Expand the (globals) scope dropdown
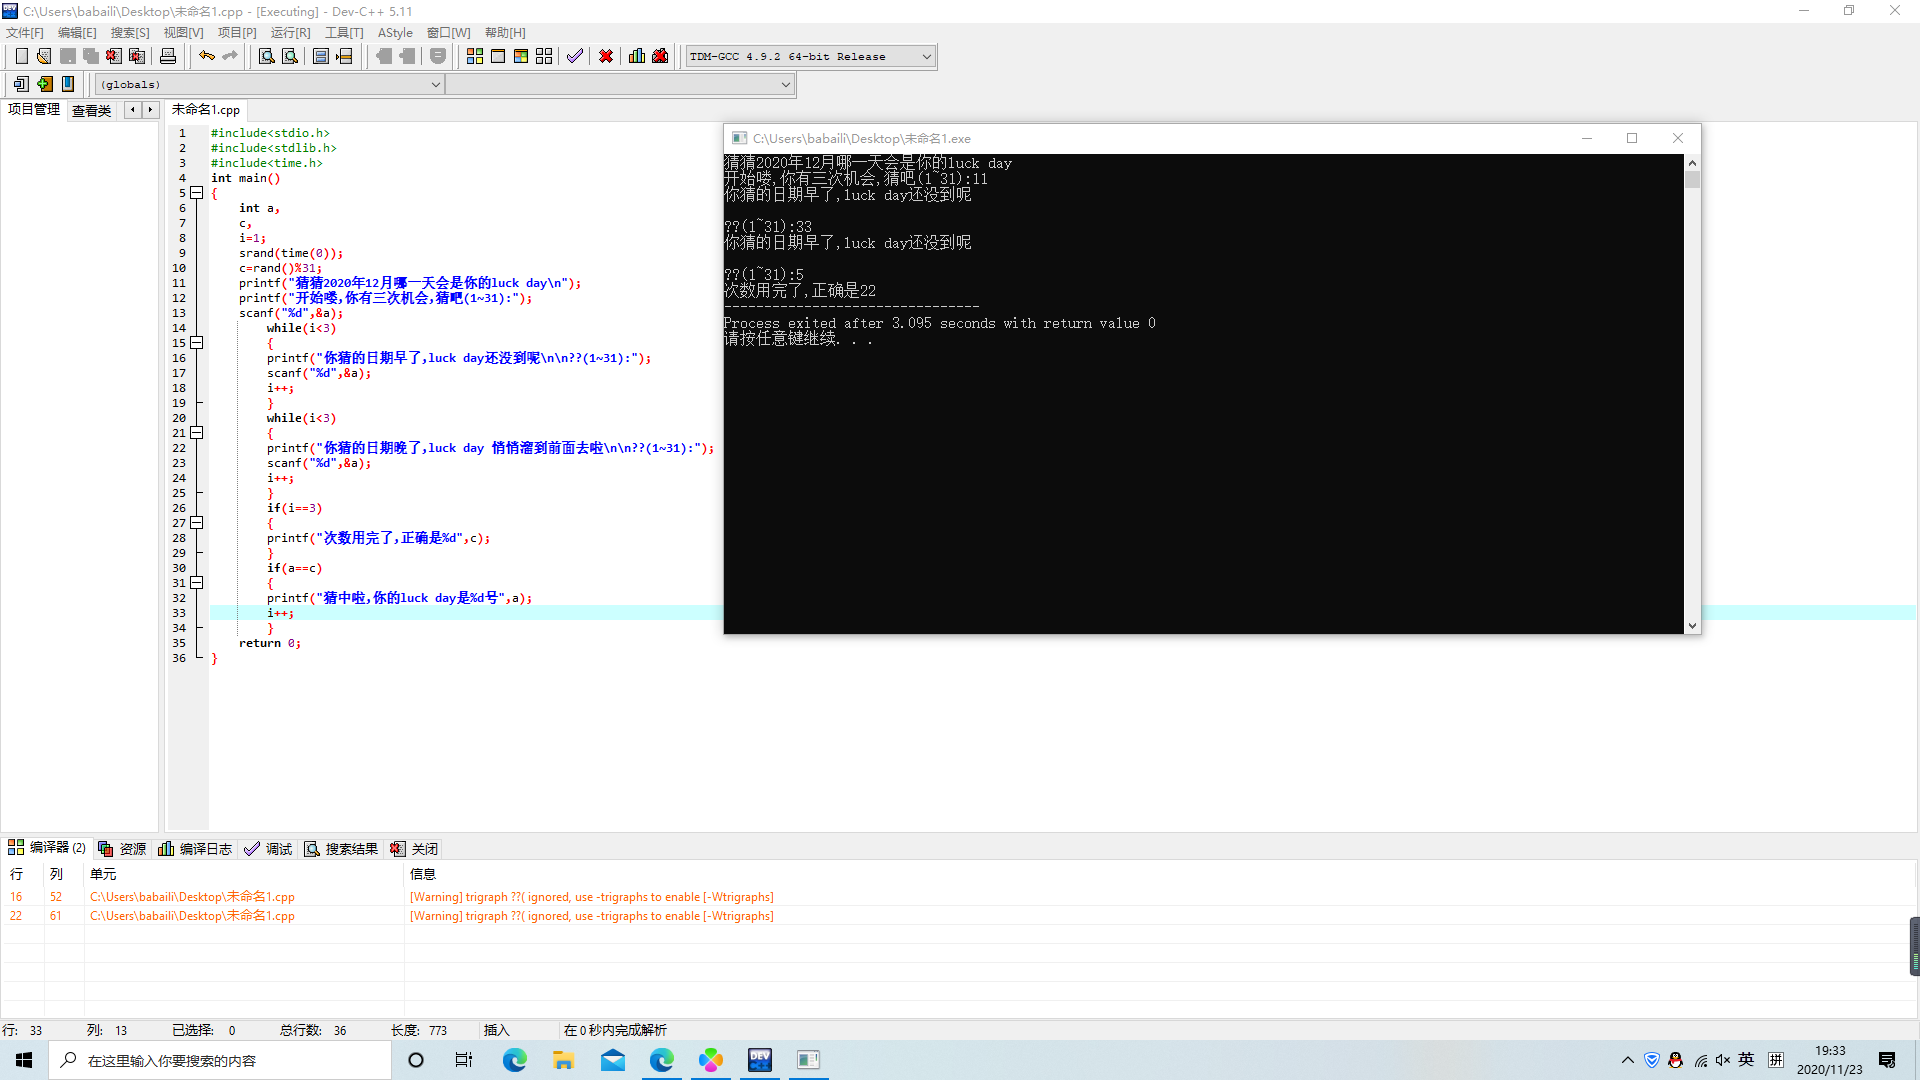 (435, 85)
